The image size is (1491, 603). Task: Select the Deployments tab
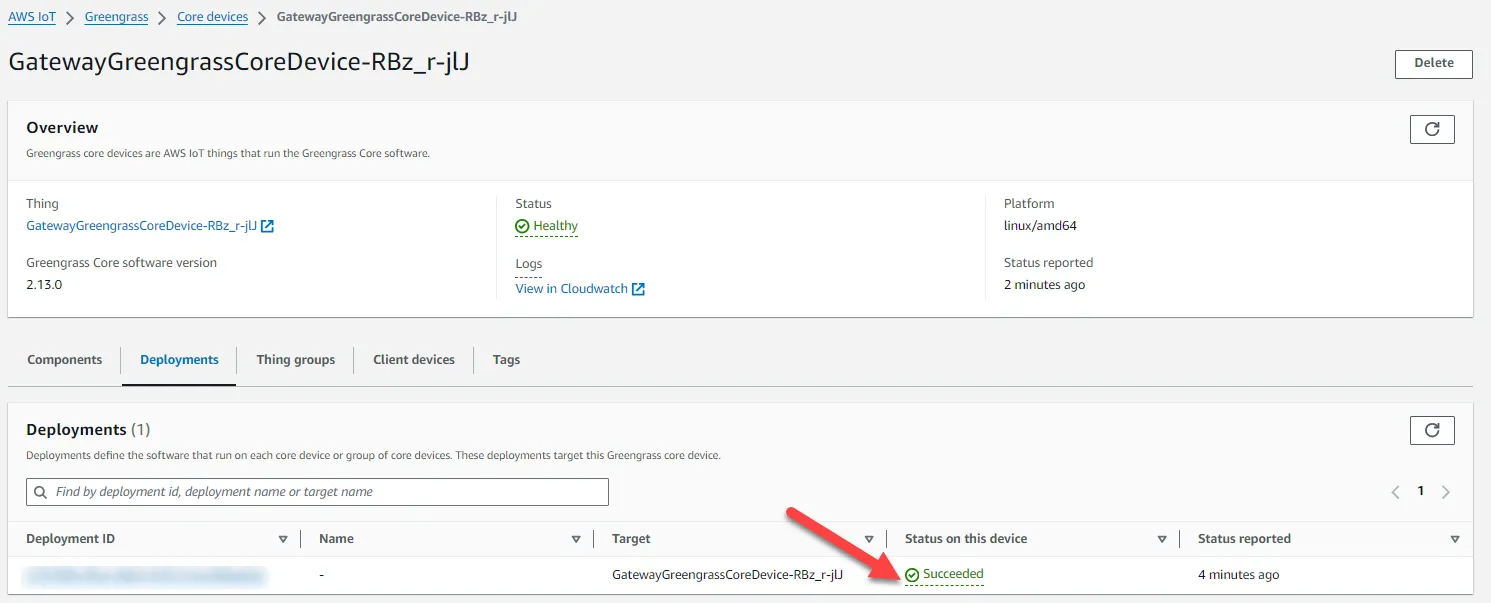[x=179, y=360]
